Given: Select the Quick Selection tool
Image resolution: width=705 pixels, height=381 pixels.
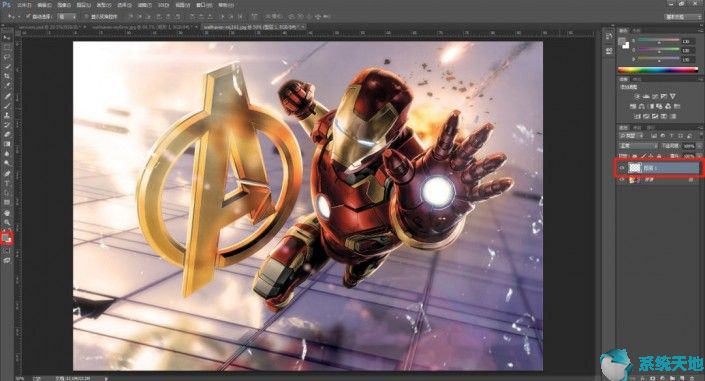Looking at the screenshot, I should (7, 67).
